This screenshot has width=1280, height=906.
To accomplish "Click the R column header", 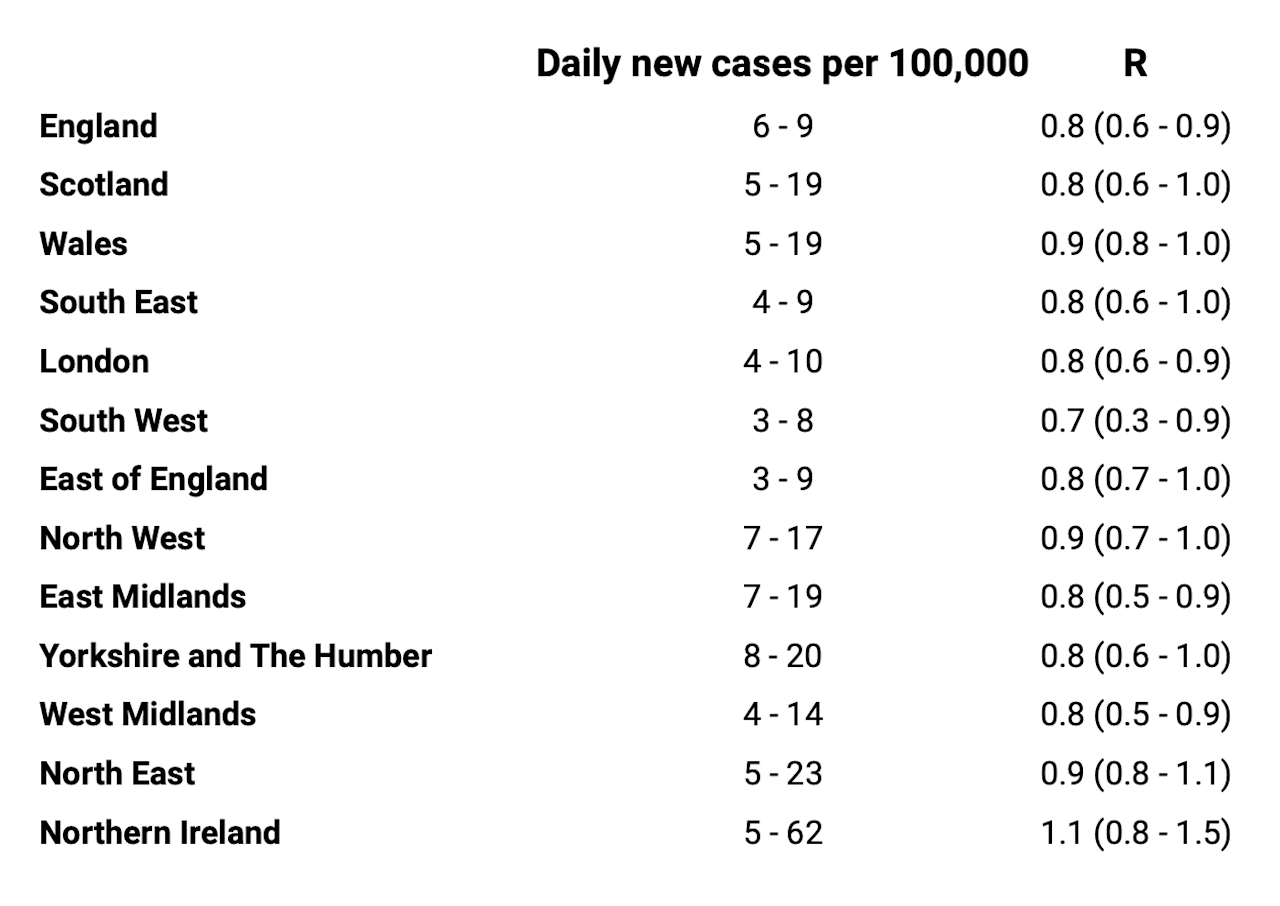I will (x=1135, y=64).
